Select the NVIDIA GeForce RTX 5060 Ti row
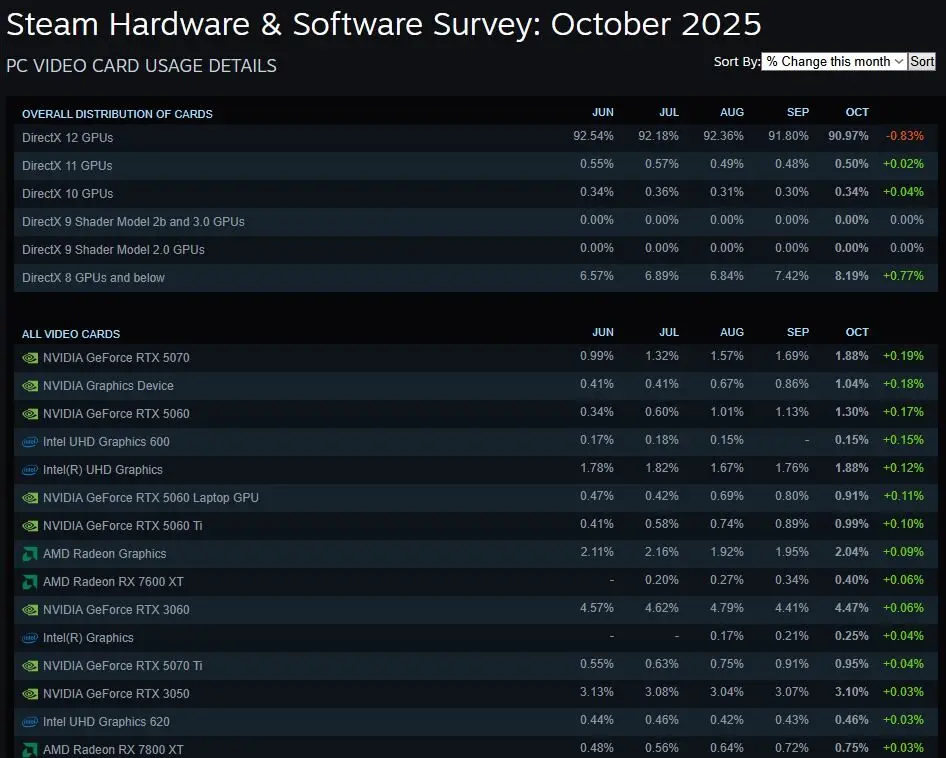 pyautogui.click(x=123, y=525)
